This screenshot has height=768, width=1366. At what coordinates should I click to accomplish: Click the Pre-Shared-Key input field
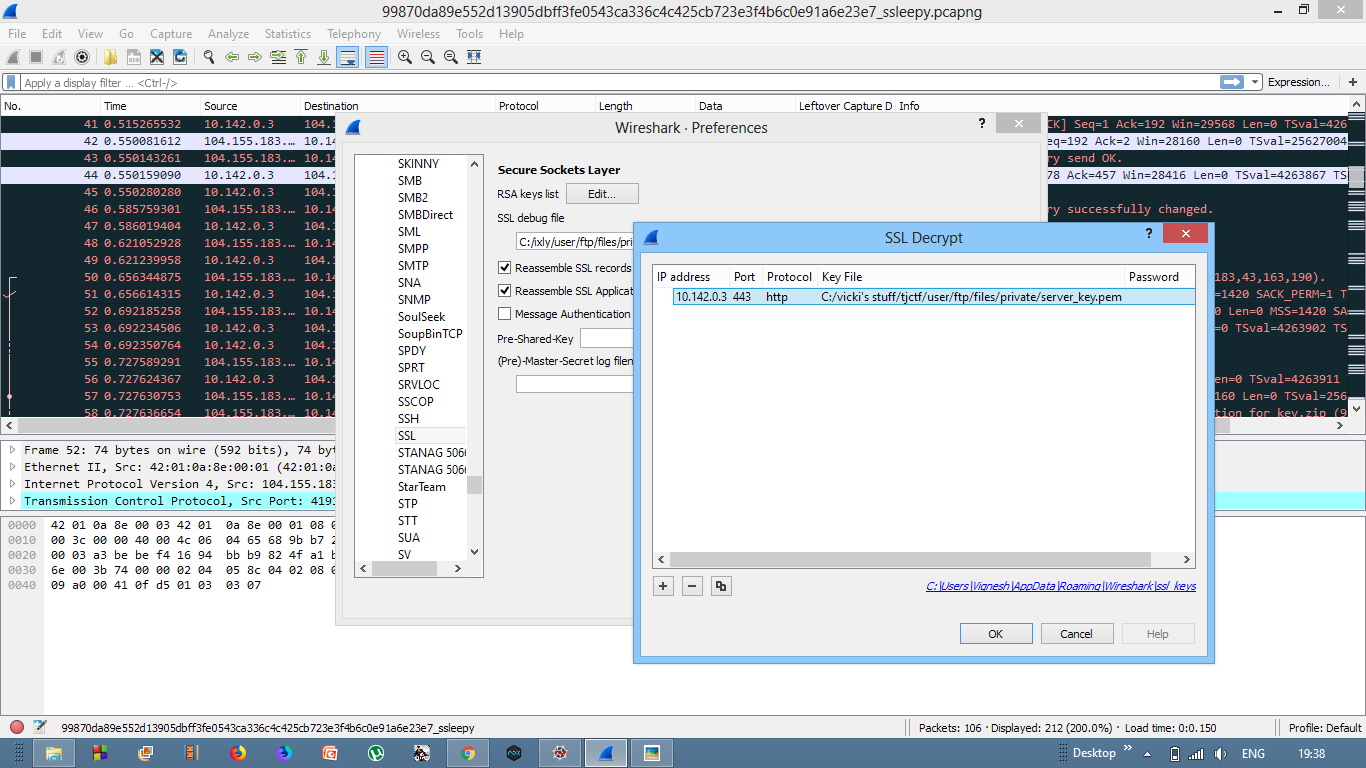click(606, 338)
